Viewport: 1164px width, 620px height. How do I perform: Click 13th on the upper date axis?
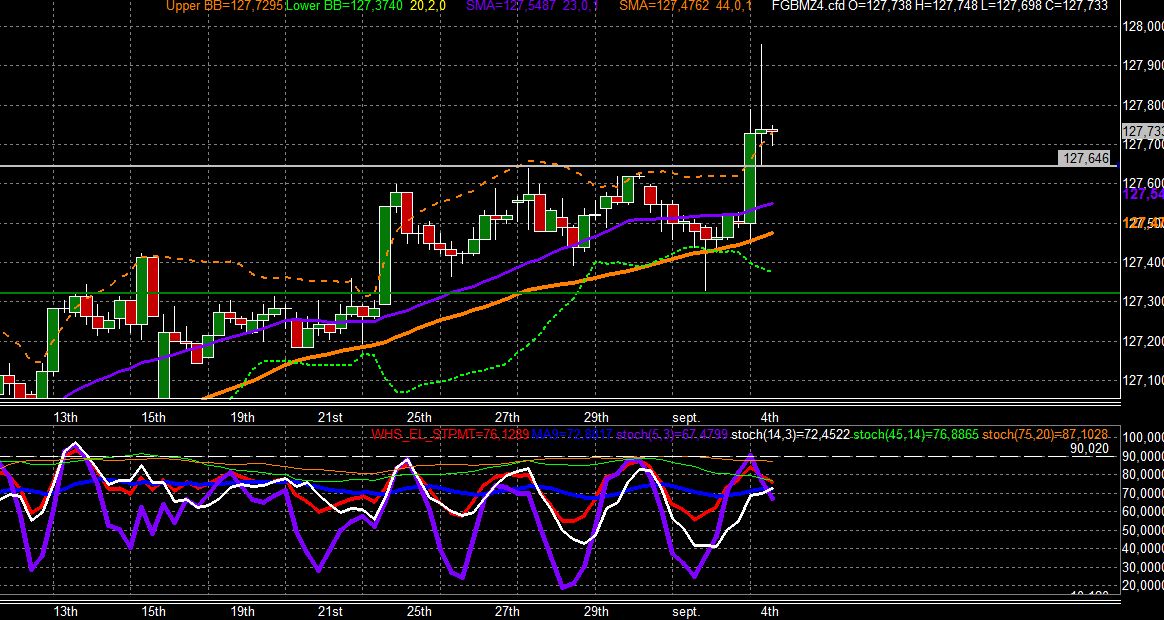(x=65, y=416)
